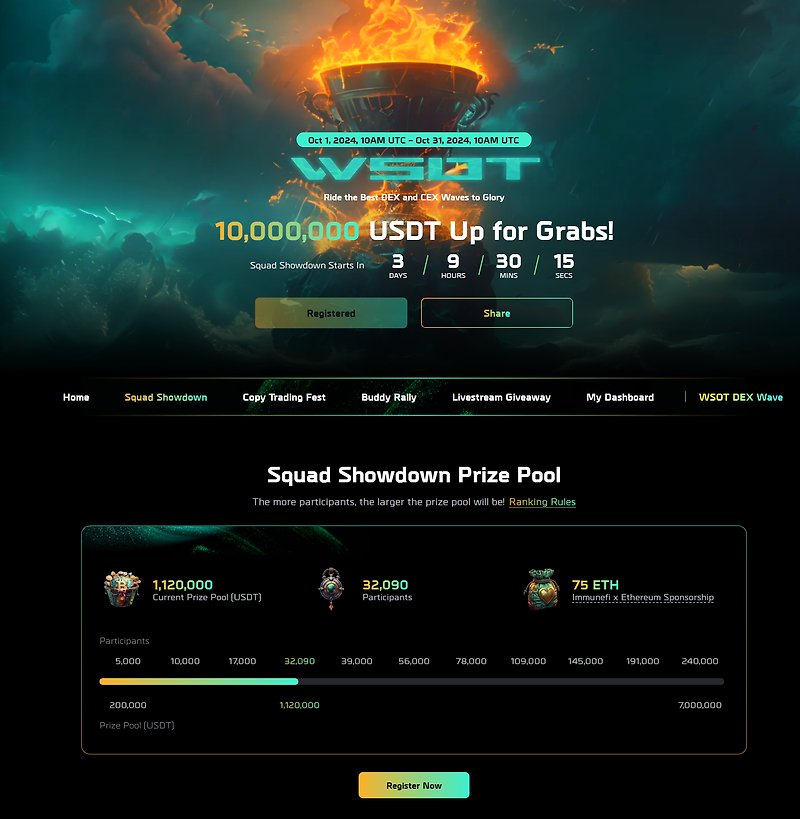Go to Buddy Rally tab

pos(389,397)
